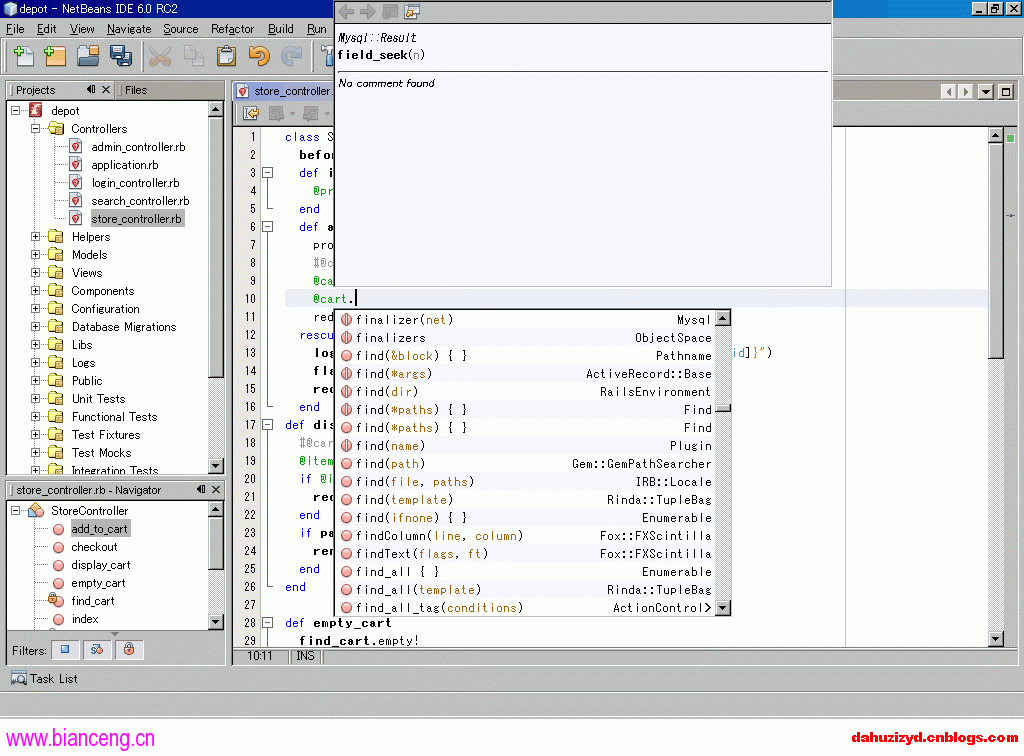Minimize the Navigator panel
The height and width of the screenshot is (756, 1024).
(201, 489)
